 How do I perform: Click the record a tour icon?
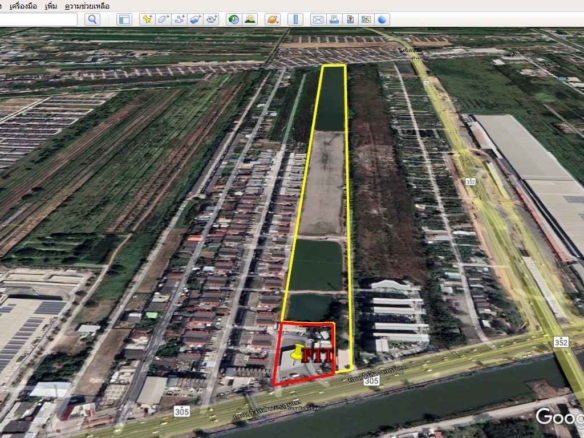tap(212, 19)
